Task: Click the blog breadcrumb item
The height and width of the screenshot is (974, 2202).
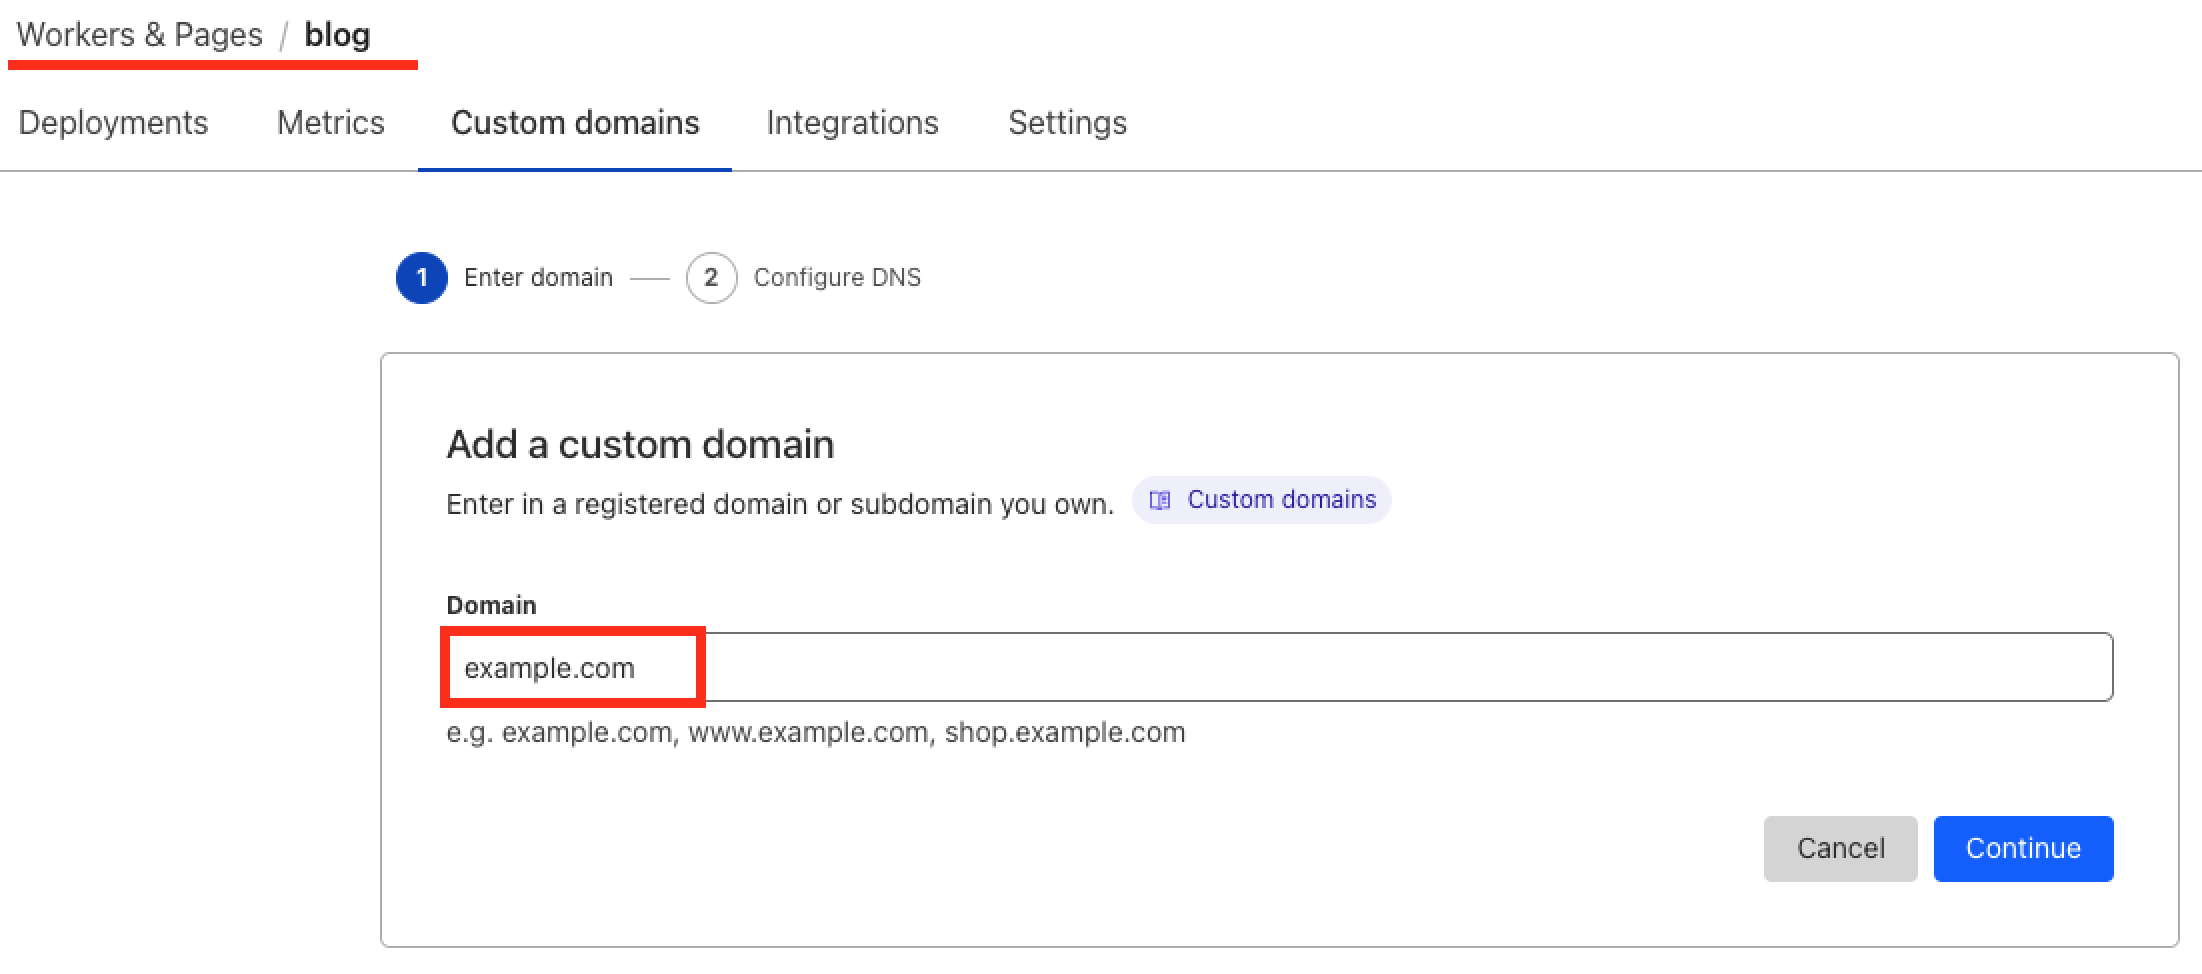Action: point(339,35)
